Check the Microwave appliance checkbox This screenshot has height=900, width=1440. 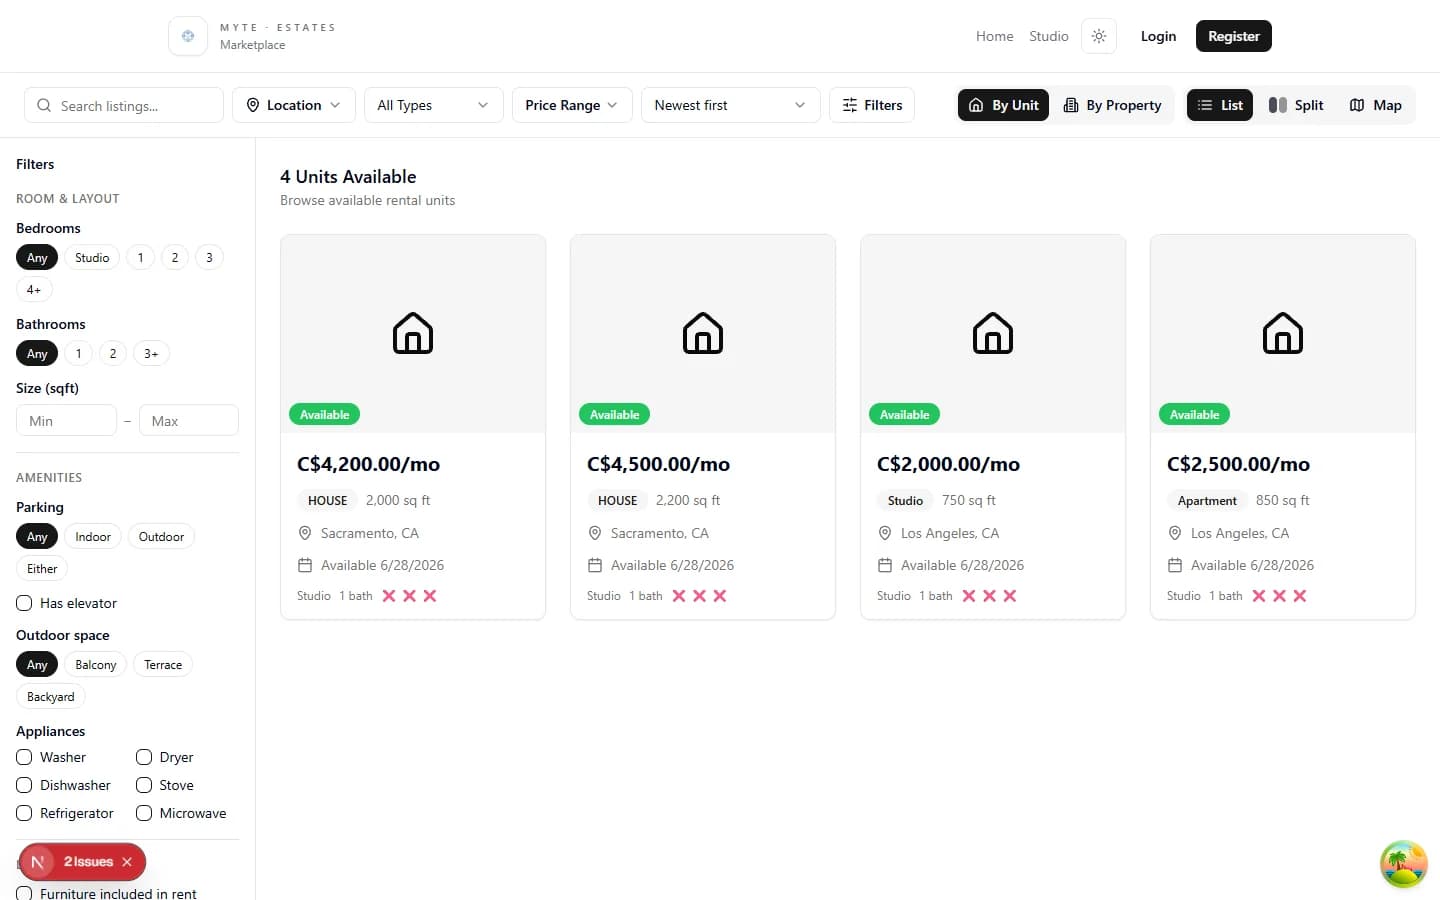coord(144,813)
